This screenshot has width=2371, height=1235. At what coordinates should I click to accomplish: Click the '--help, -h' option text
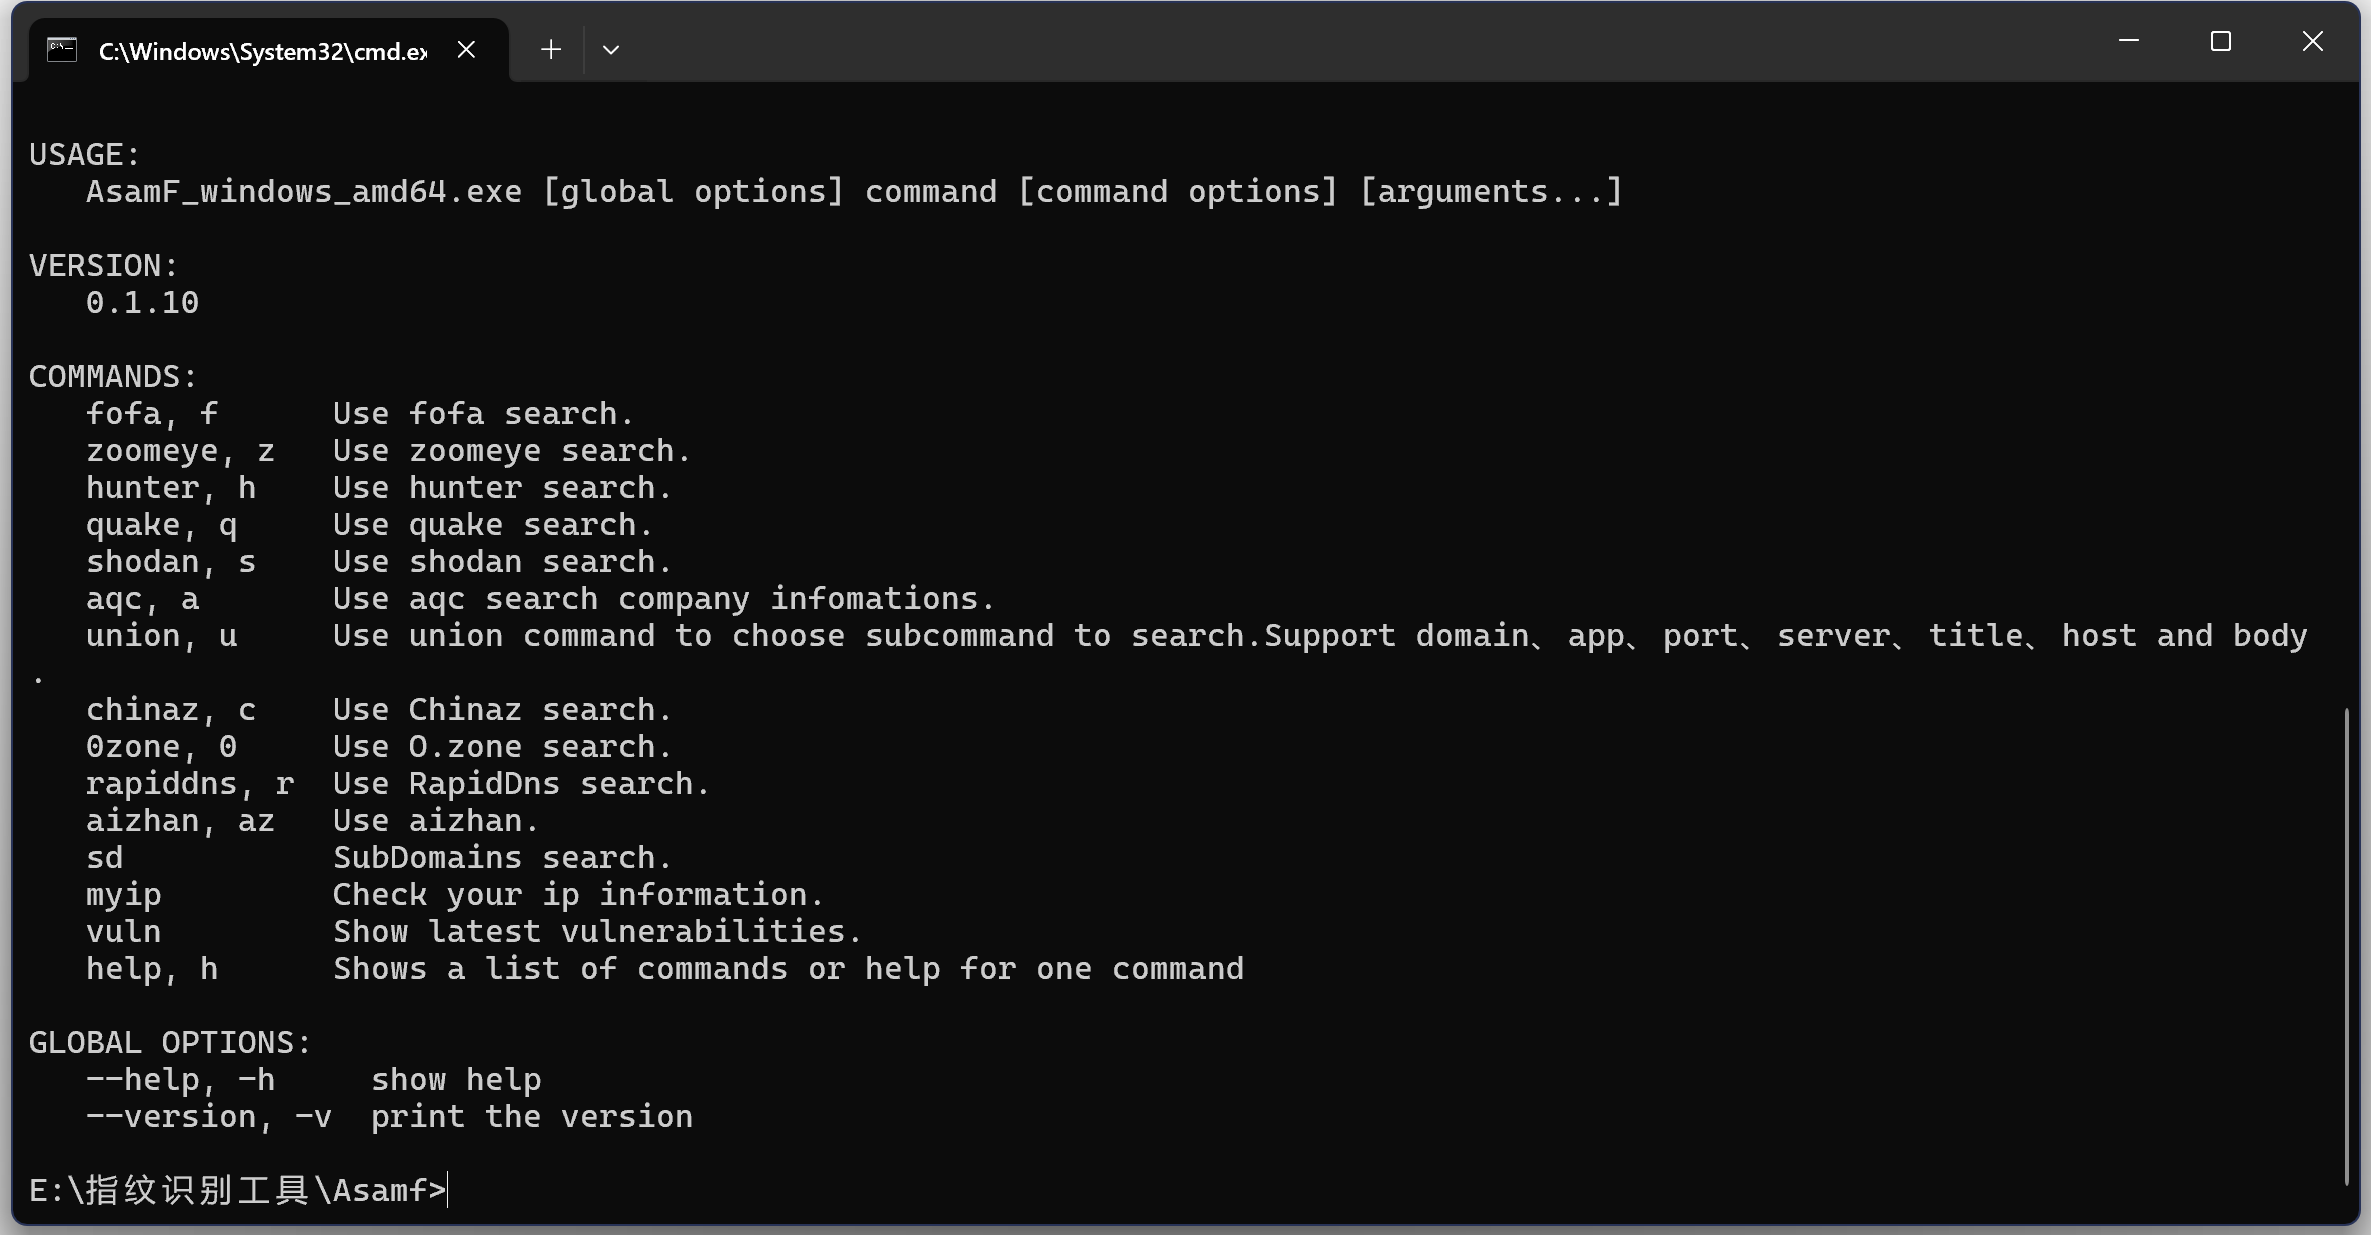(180, 1080)
